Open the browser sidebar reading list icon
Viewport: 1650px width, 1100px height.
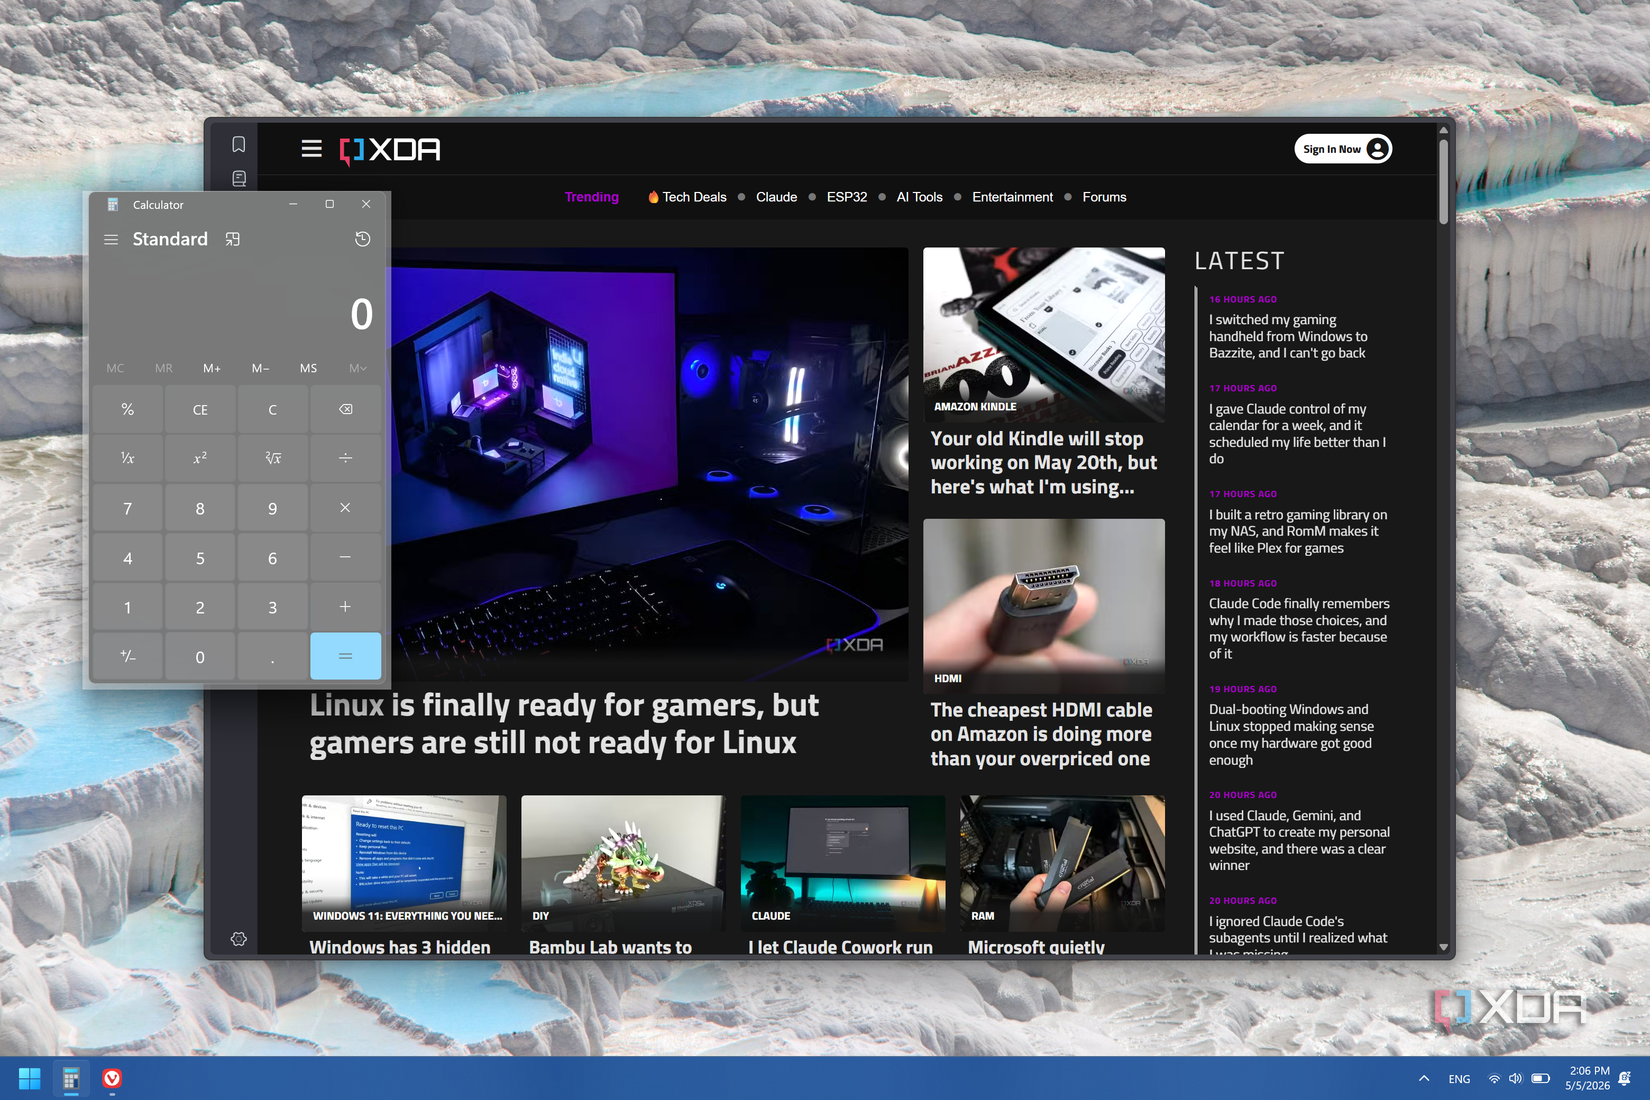(238, 178)
